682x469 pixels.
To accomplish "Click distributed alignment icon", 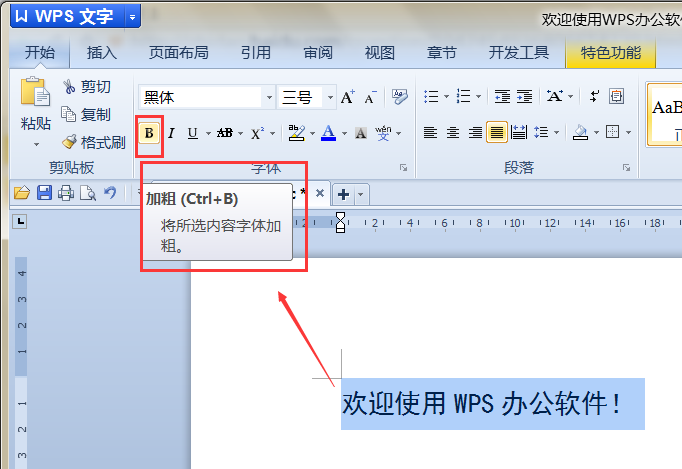I will tap(518, 132).
